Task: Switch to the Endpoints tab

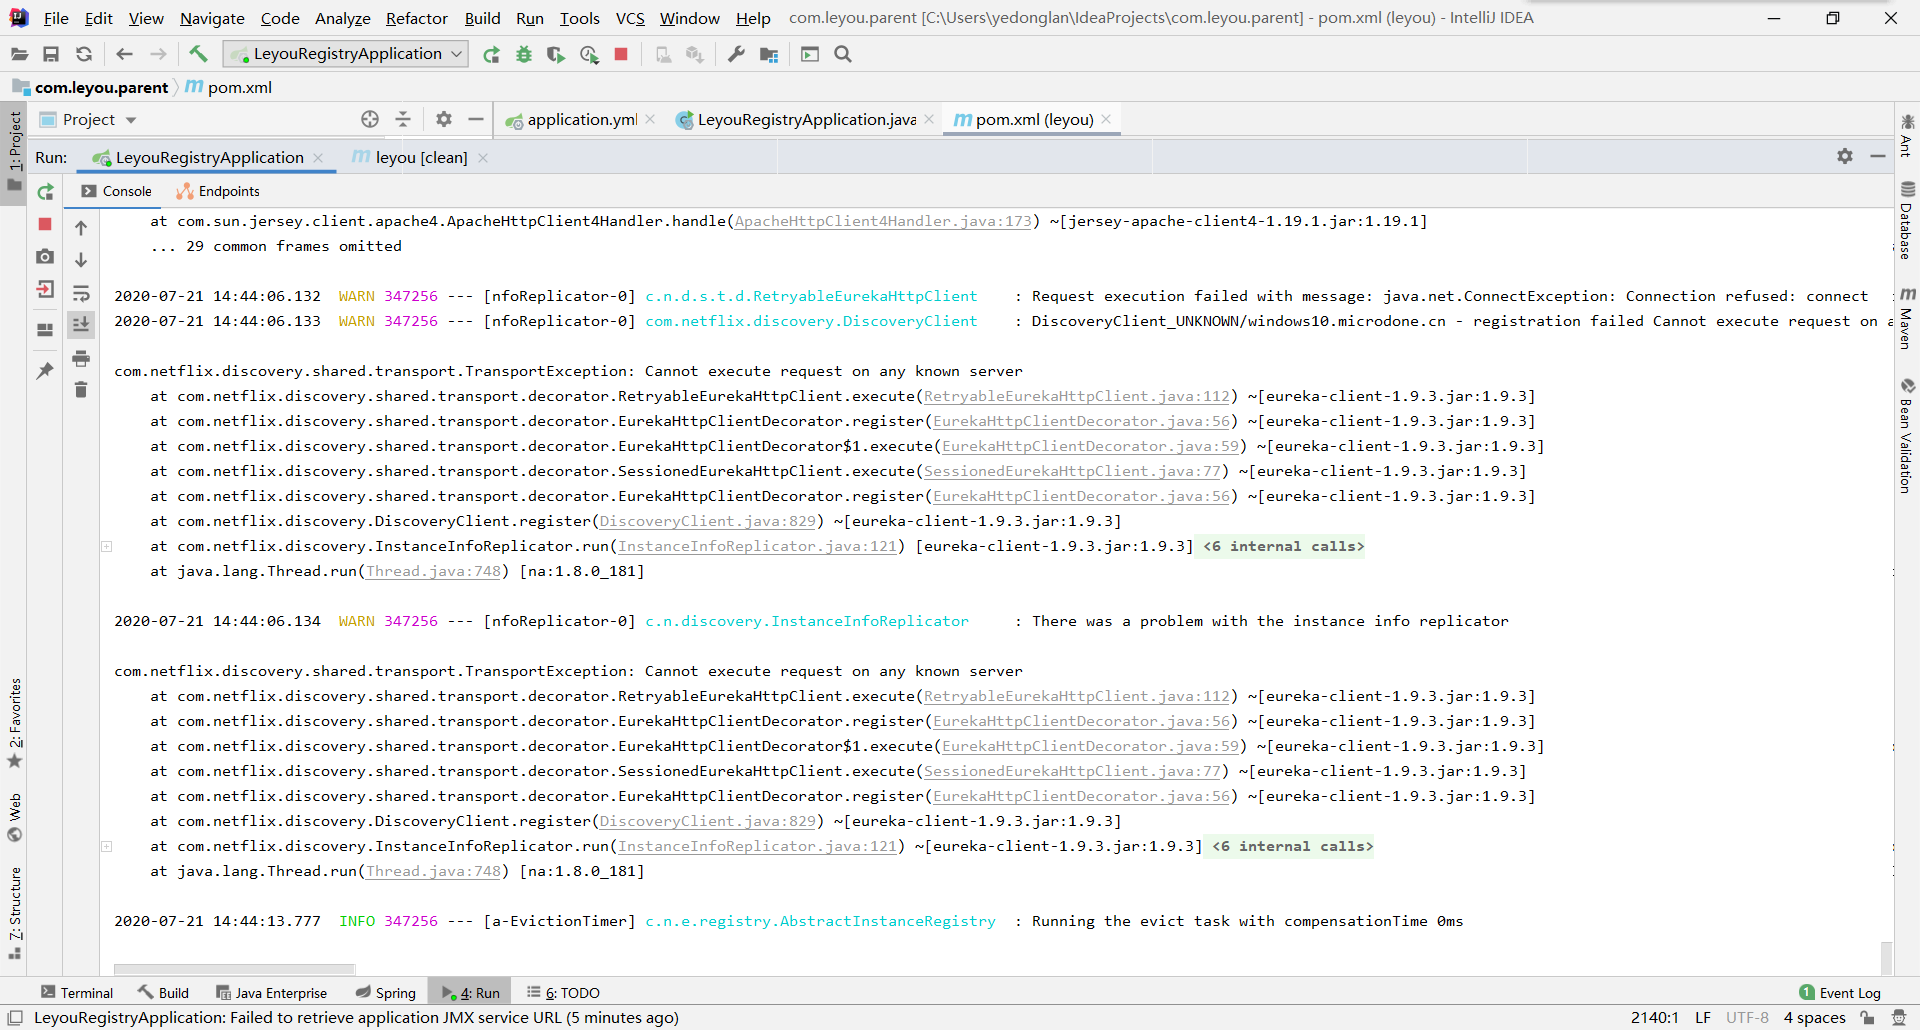Action: [x=218, y=191]
